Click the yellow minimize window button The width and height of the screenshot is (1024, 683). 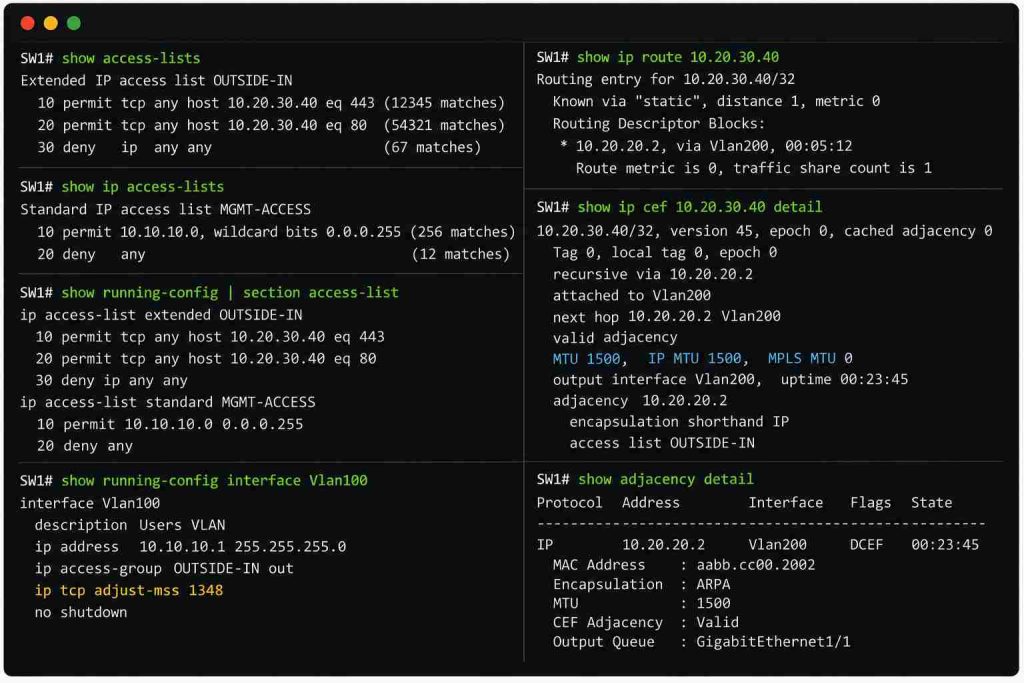tap(50, 24)
